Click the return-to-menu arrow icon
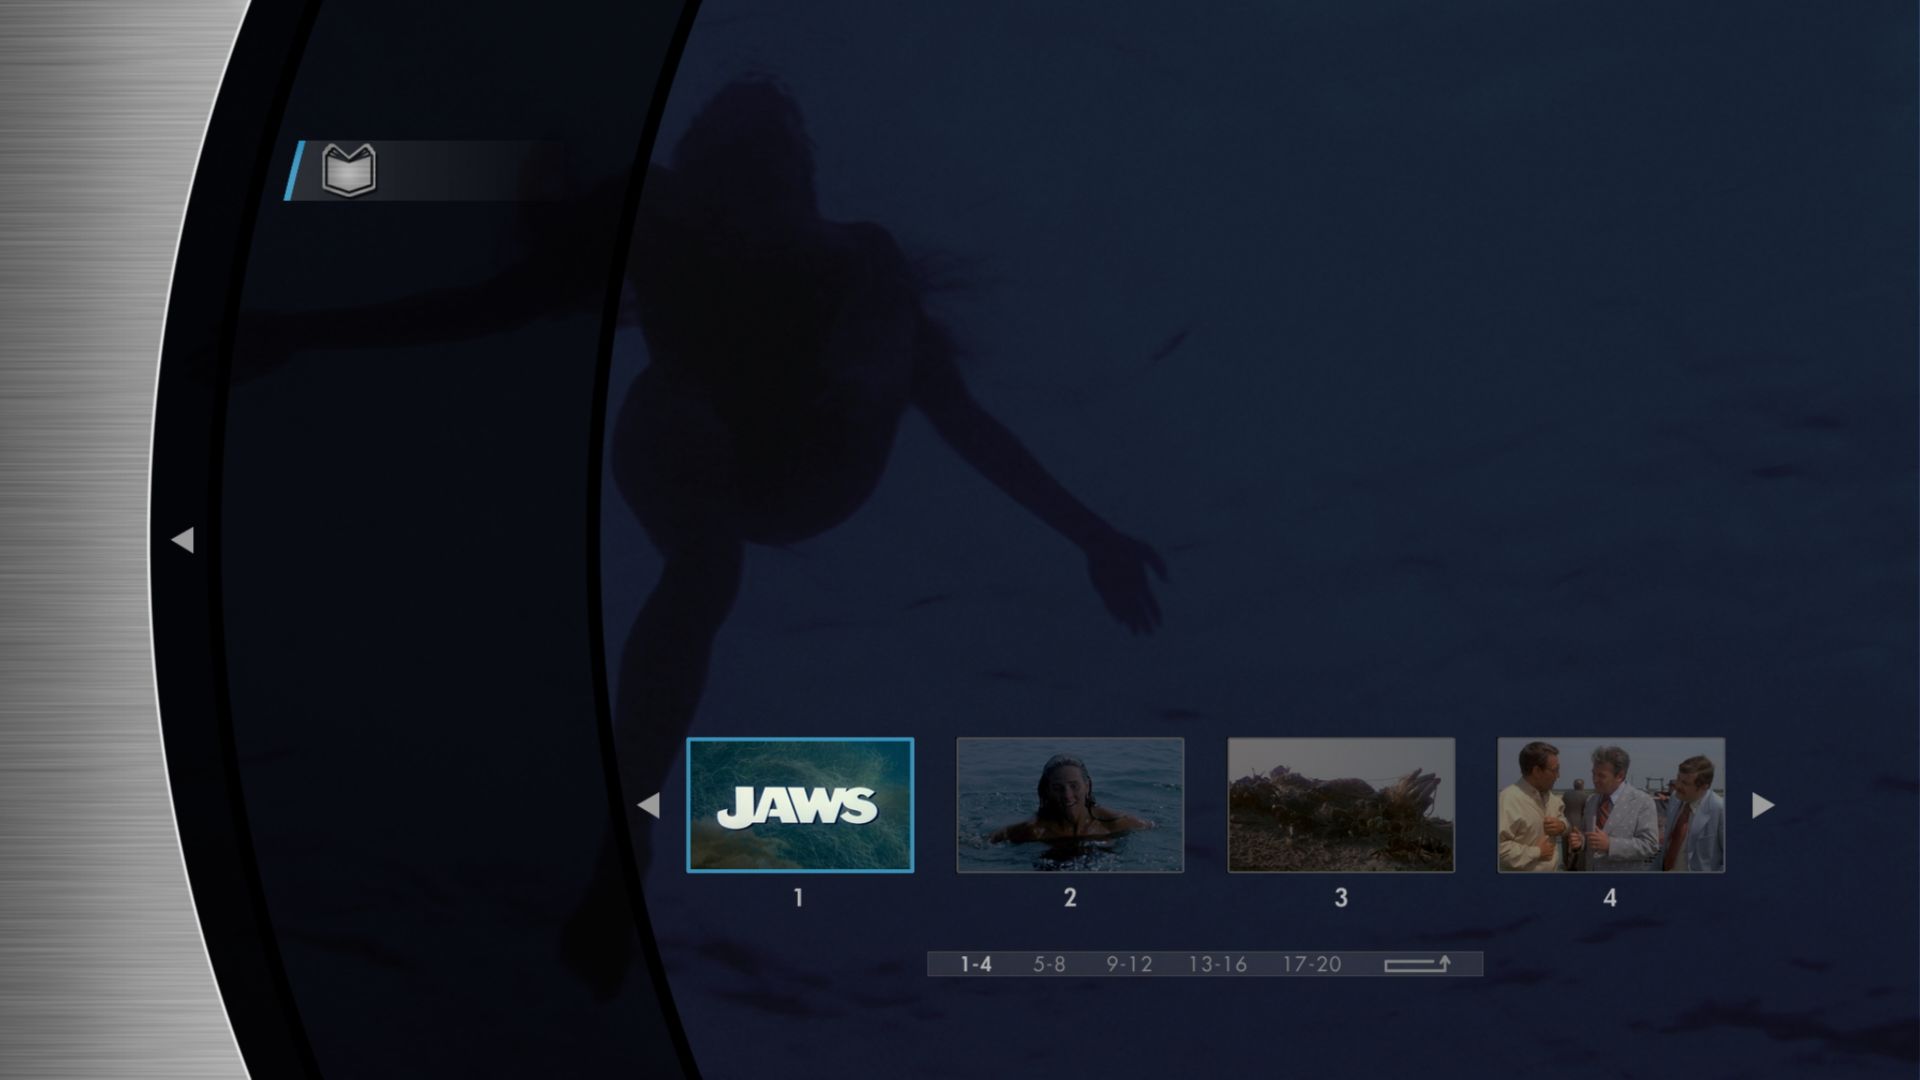Screen dimensions: 1920x1080 pos(1417,964)
